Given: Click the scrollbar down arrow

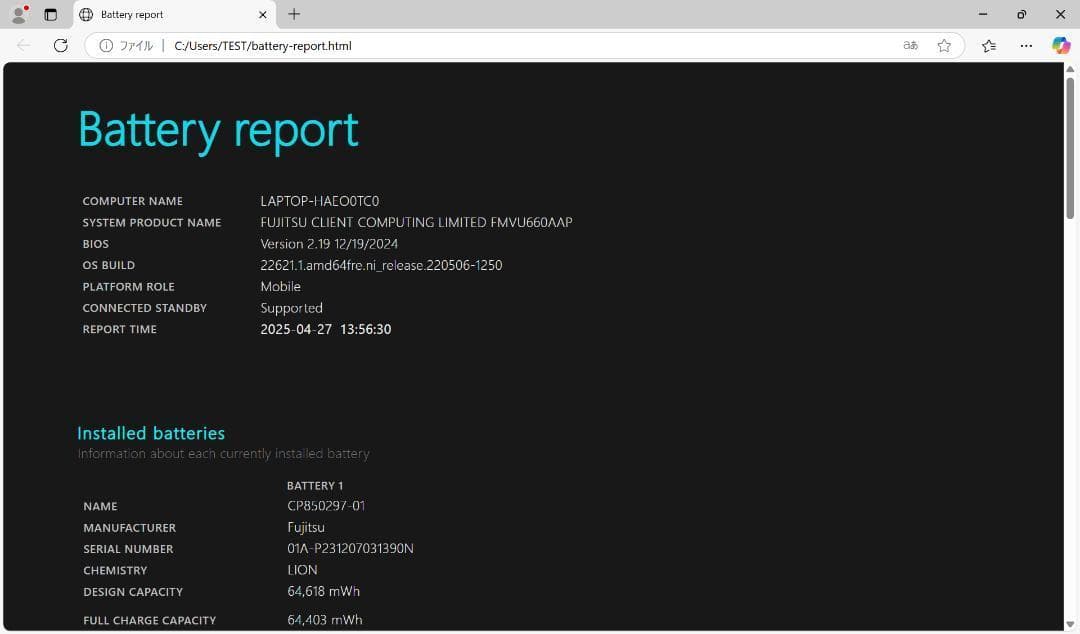Looking at the screenshot, I should [x=1072, y=625].
